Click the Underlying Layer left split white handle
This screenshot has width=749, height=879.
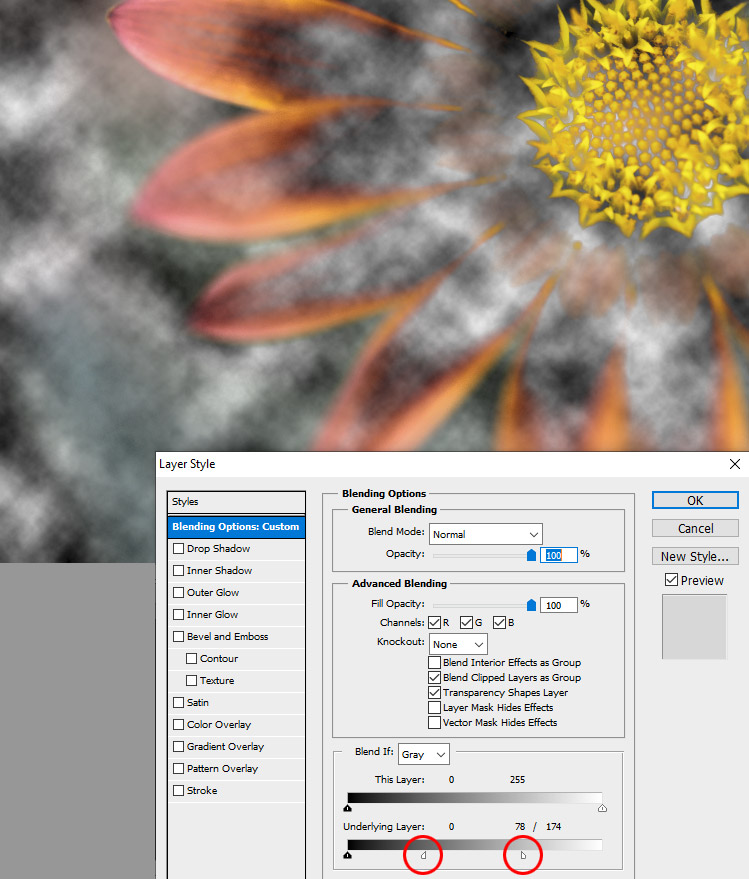pyautogui.click(x=423, y=855)
